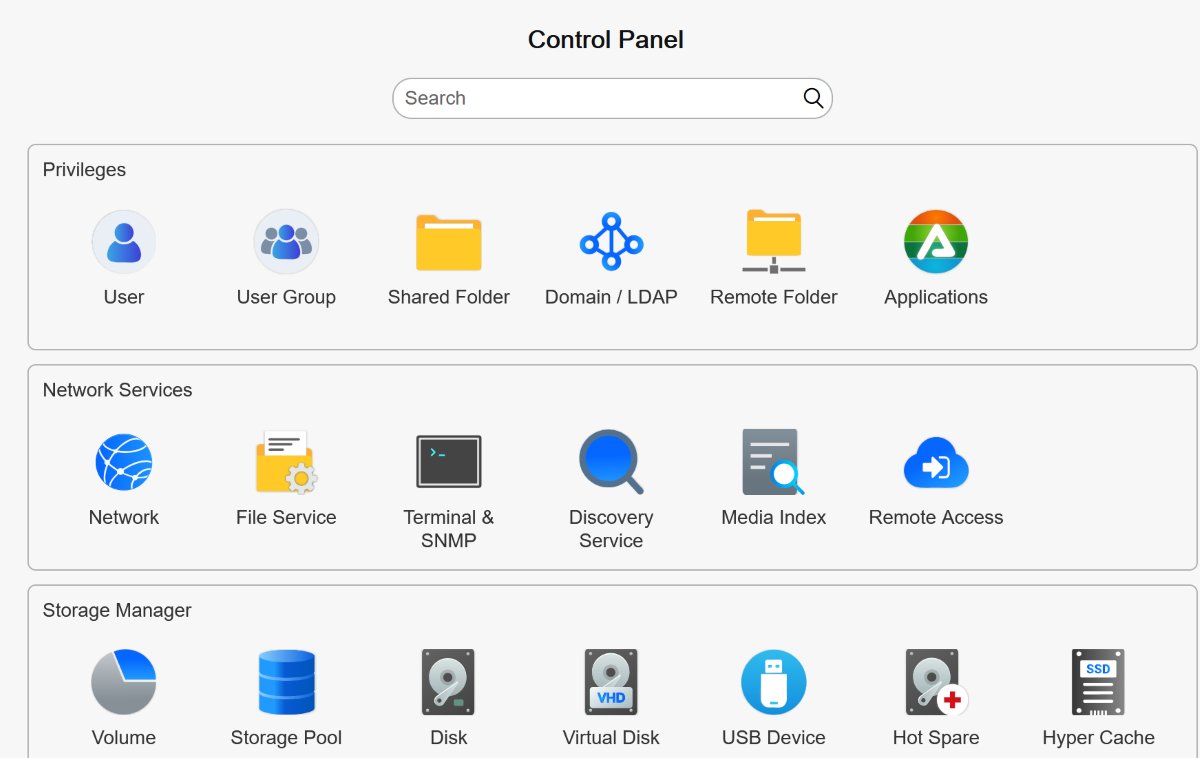Open Remote Access cloud icon
Viewport: 1200px width, 758px height.
point(936,462)
